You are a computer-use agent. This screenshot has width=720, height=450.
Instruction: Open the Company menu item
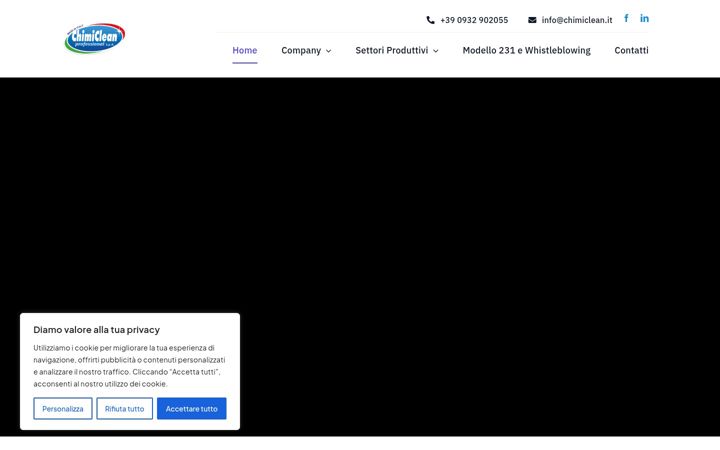(301, 51)
